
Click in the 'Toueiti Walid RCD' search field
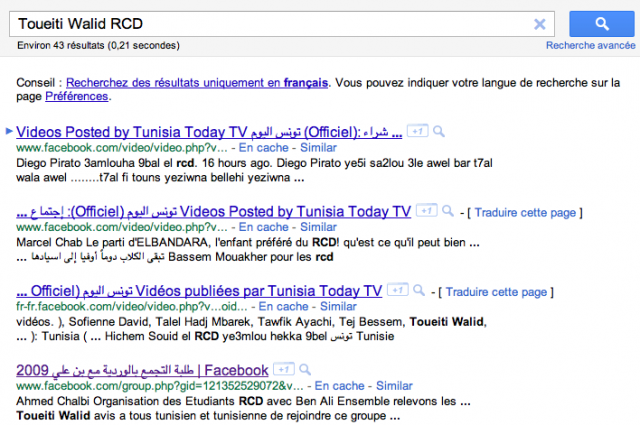tap(270, 24)
